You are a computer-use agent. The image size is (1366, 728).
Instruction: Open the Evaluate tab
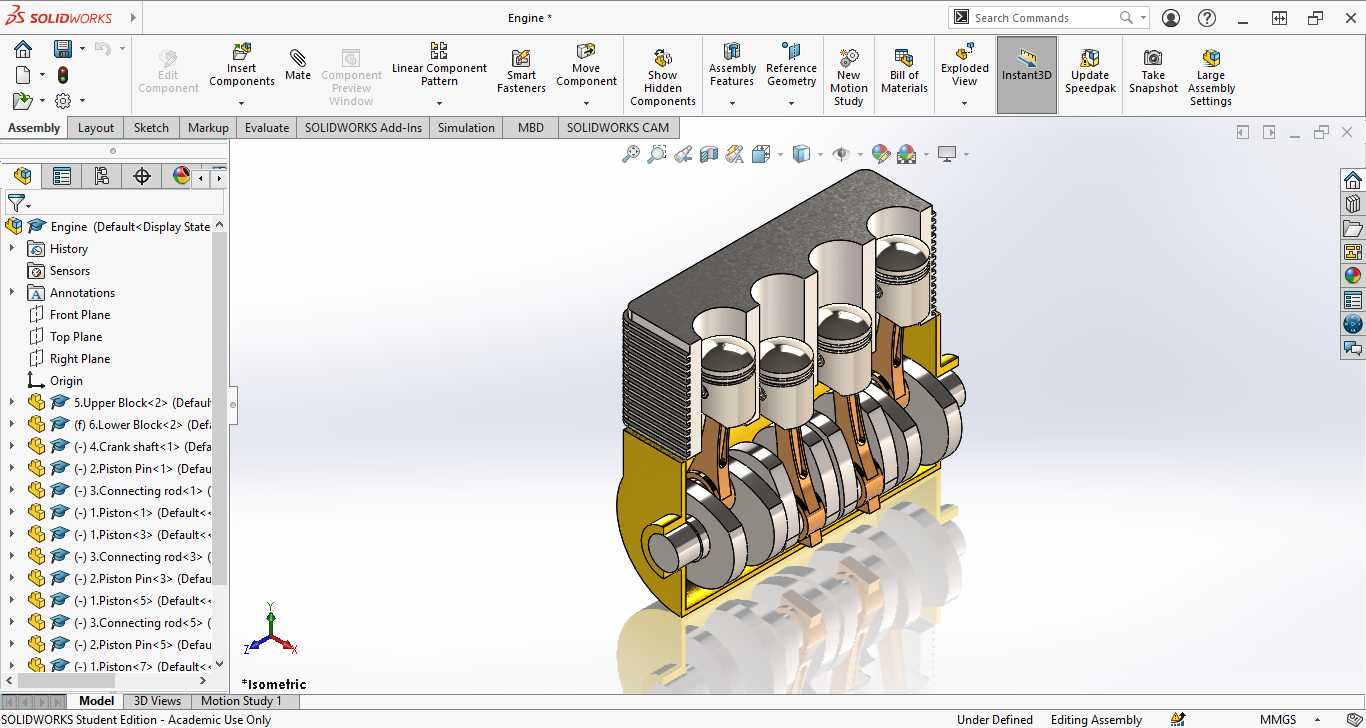click(267, 128)
